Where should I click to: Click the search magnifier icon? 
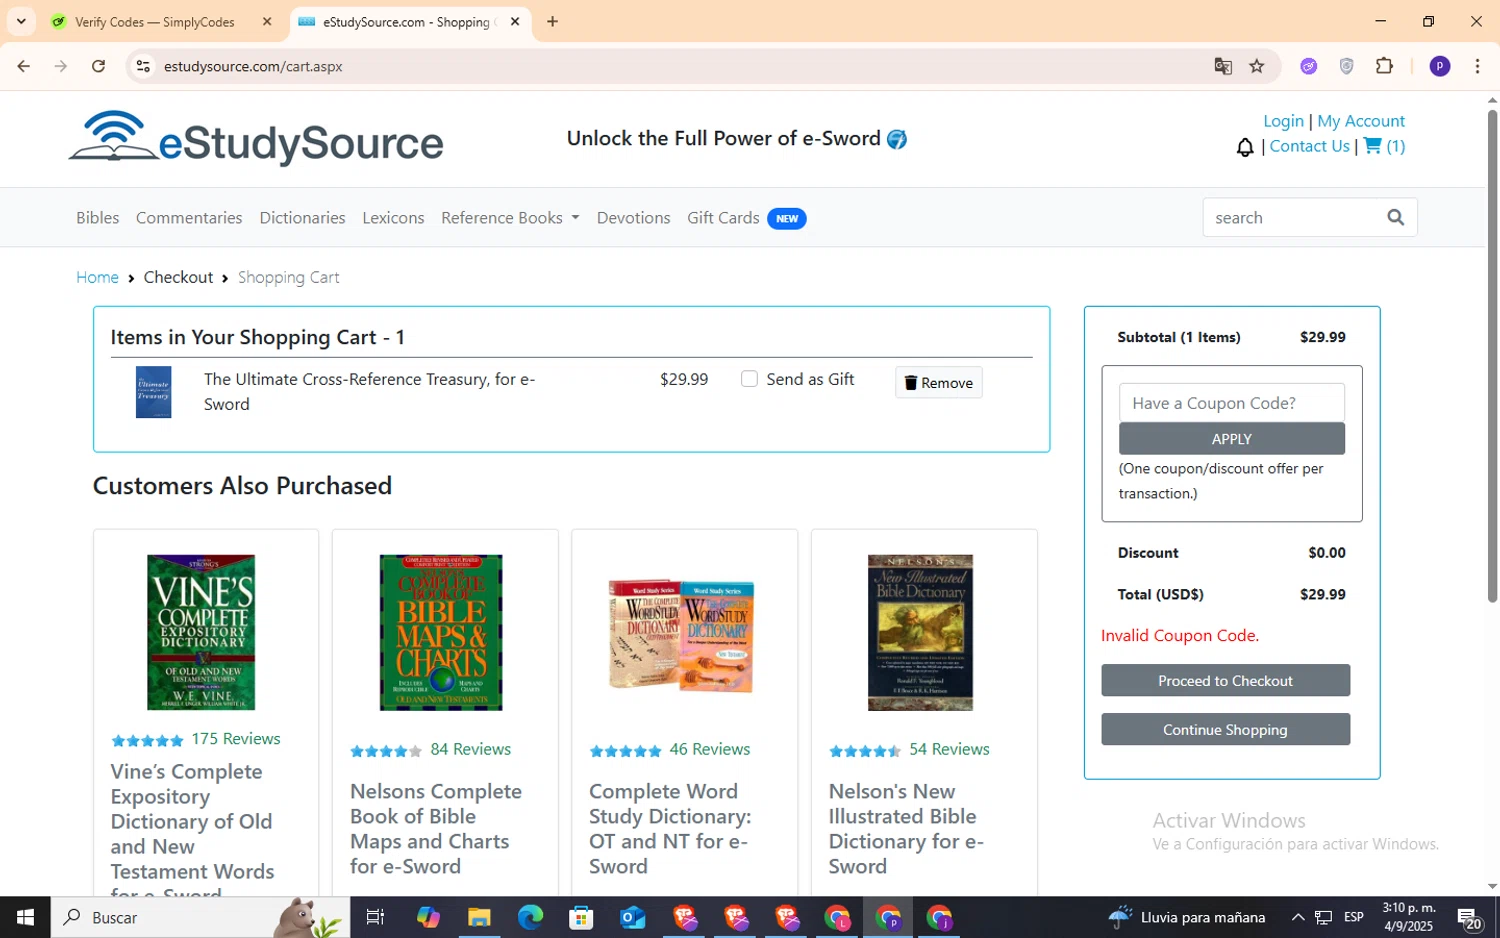pyautogui.click(x=1396, y=217)
